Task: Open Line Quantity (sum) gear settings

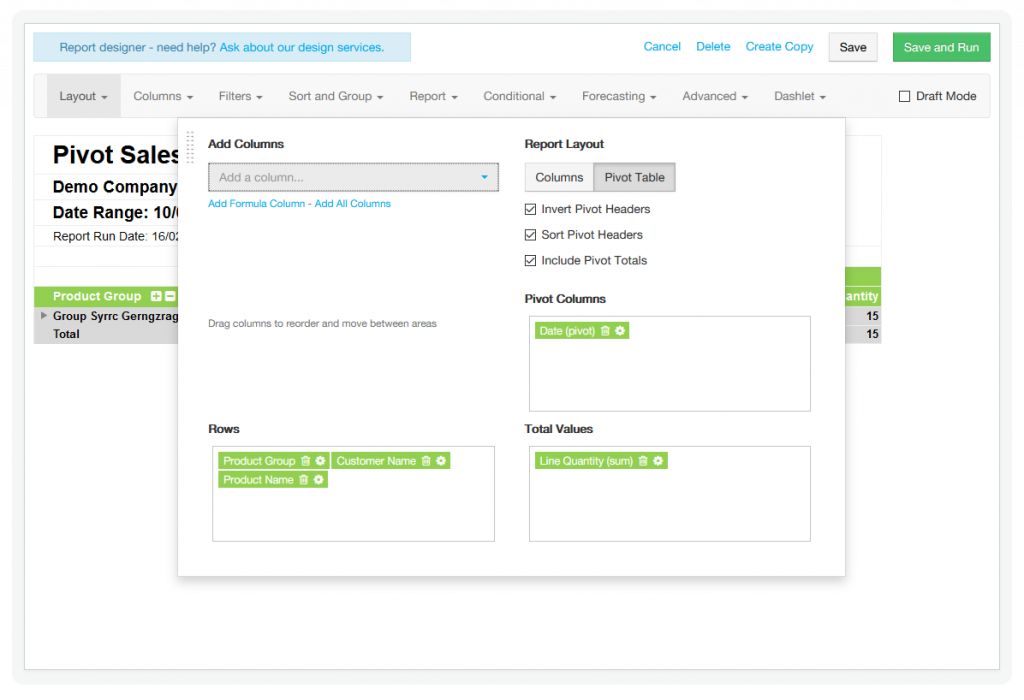Action: pyautogui.click(x=658, y=461)
